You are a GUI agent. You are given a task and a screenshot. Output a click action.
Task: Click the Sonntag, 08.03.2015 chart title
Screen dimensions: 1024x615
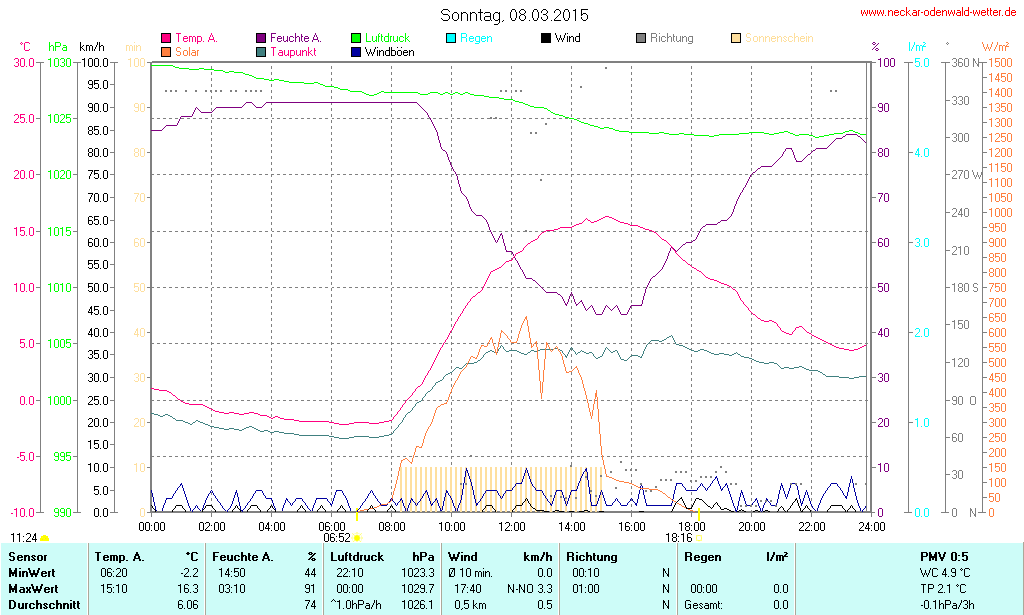[x=514, y=15]
